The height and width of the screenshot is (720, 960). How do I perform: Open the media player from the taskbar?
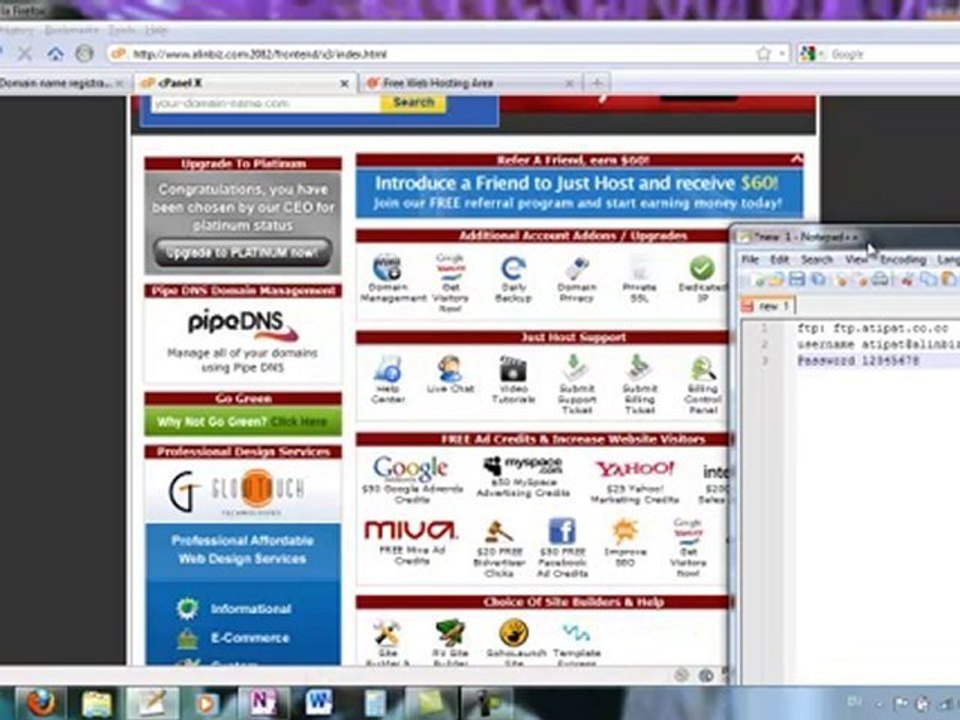208,703
